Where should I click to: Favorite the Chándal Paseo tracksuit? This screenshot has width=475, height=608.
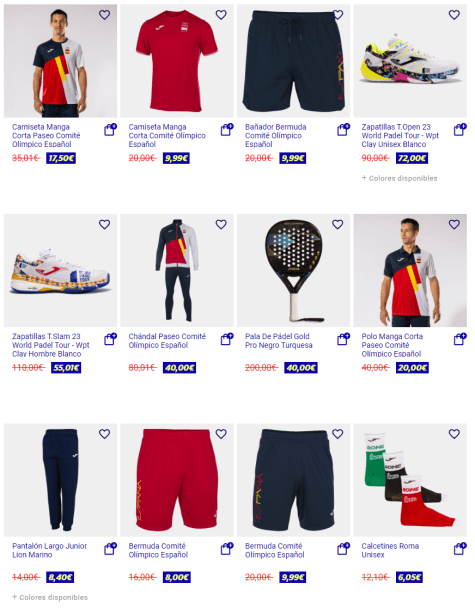click(221, 224)
